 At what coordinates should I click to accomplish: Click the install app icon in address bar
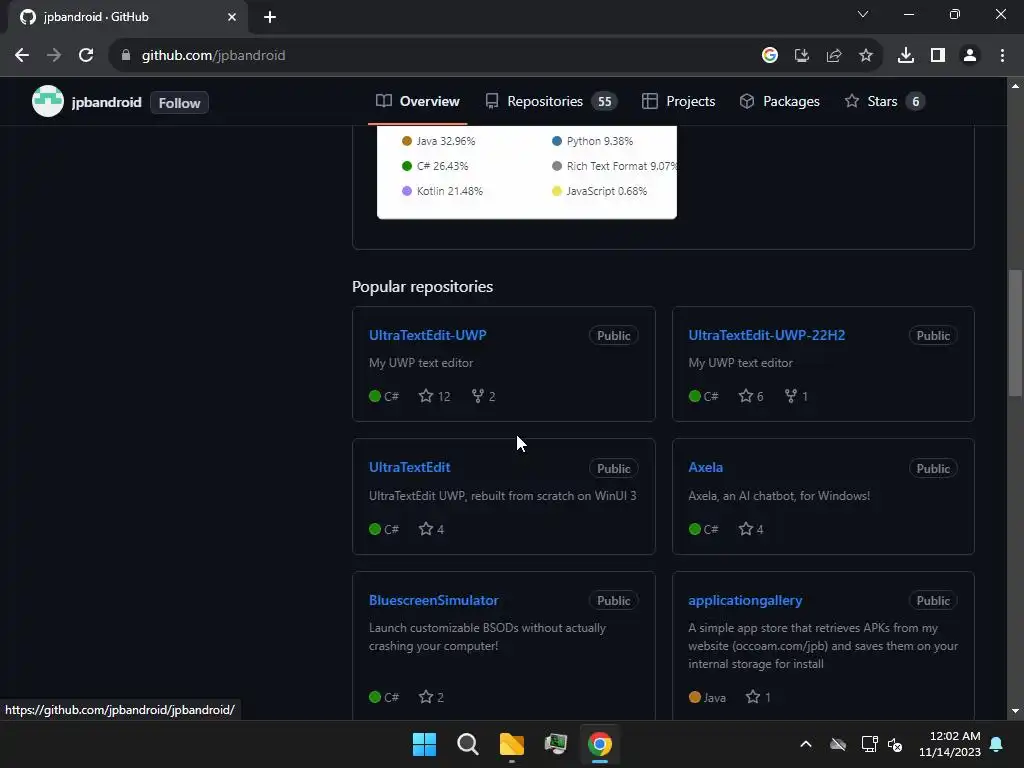(x=802, y=56)
